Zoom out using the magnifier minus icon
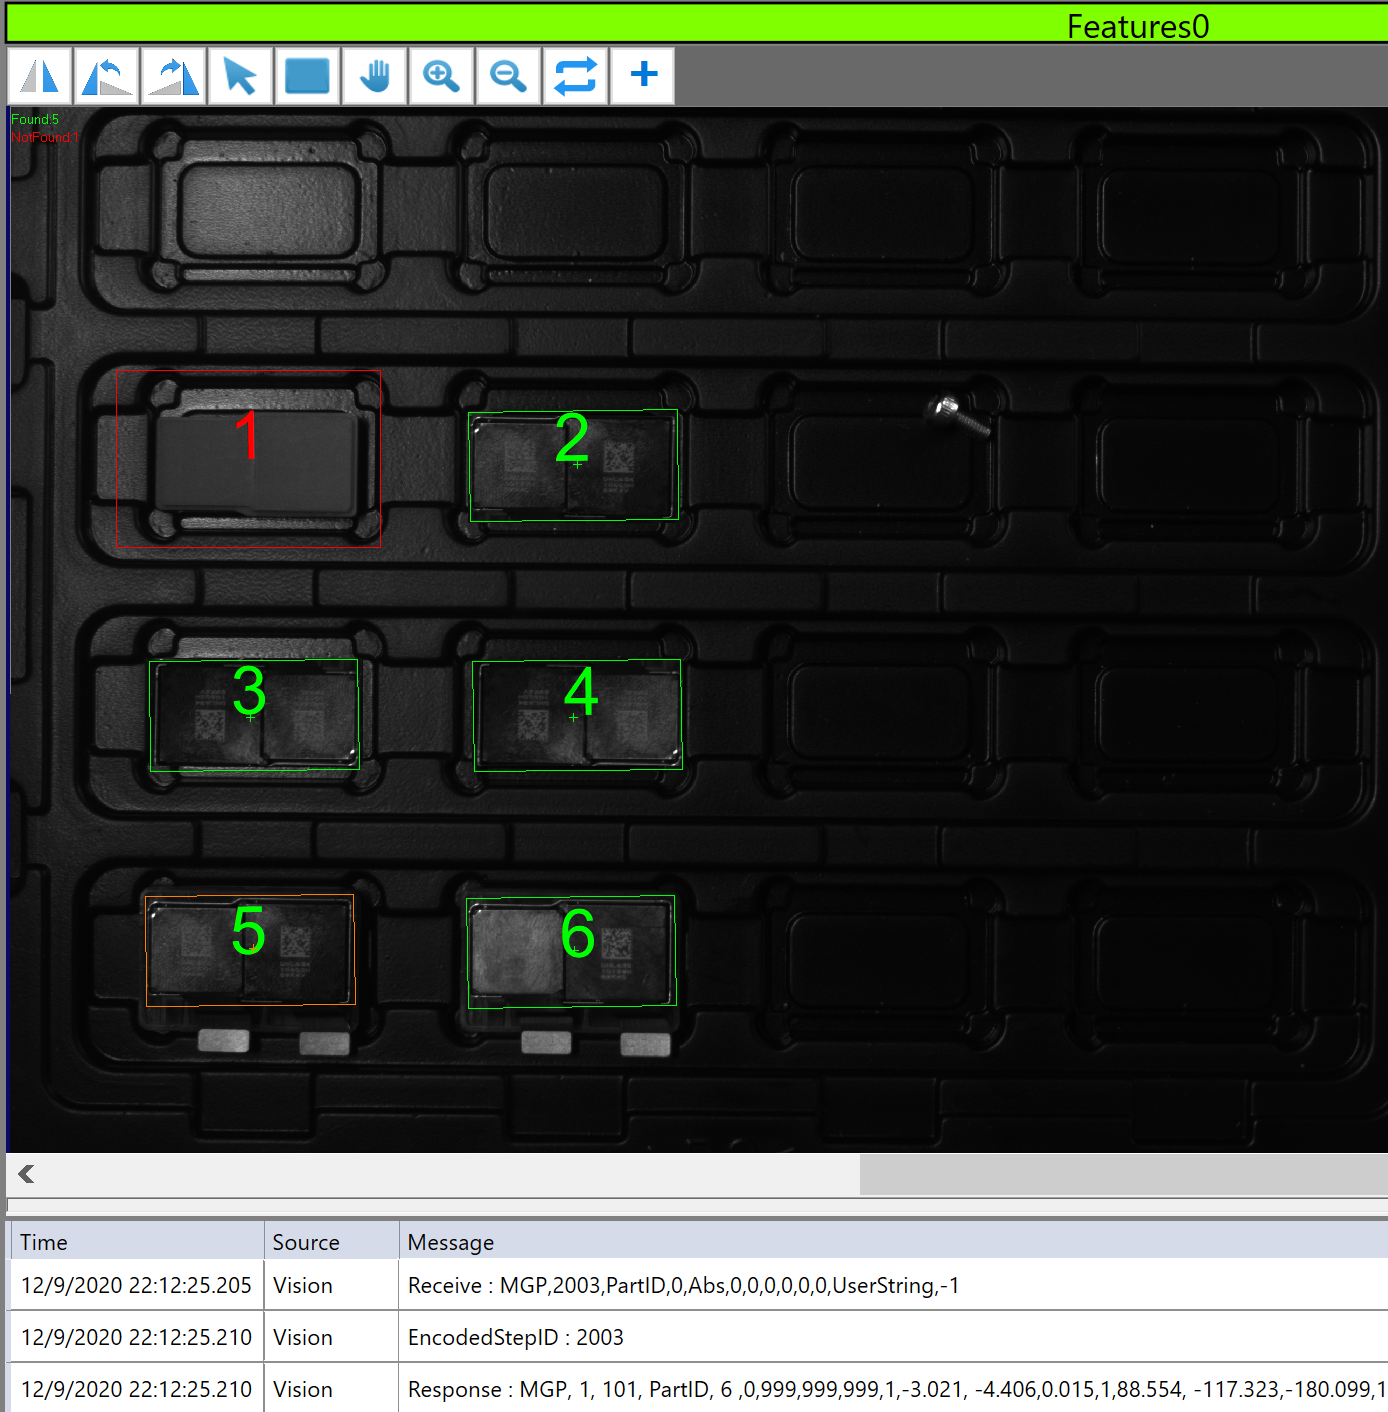The image size is (1388, 1412). pos(508,76)
